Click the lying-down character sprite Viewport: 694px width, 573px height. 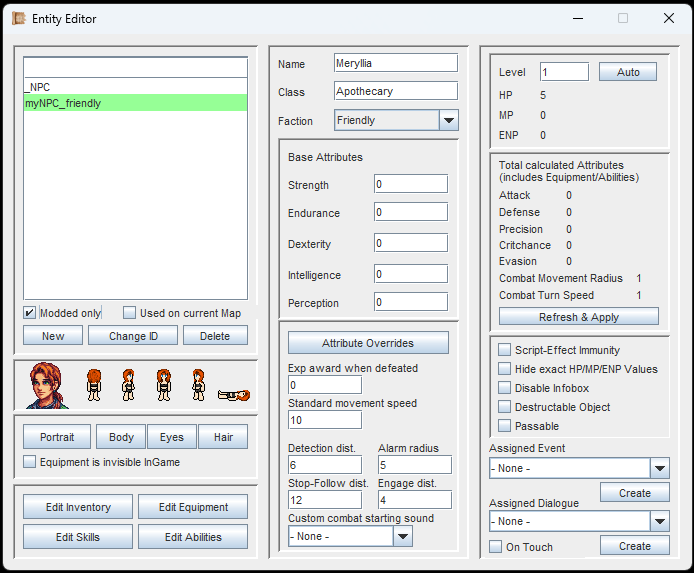[x=233, y=394]
